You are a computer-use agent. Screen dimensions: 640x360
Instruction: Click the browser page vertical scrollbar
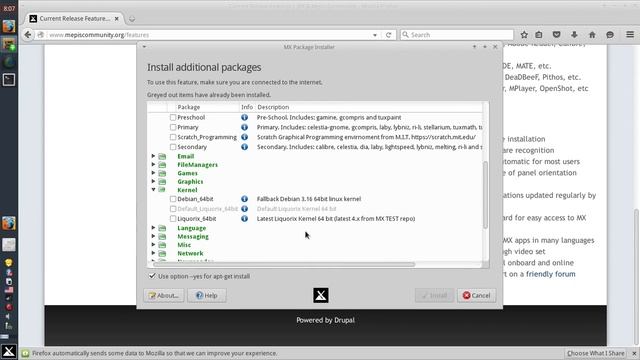coord(636,276)
